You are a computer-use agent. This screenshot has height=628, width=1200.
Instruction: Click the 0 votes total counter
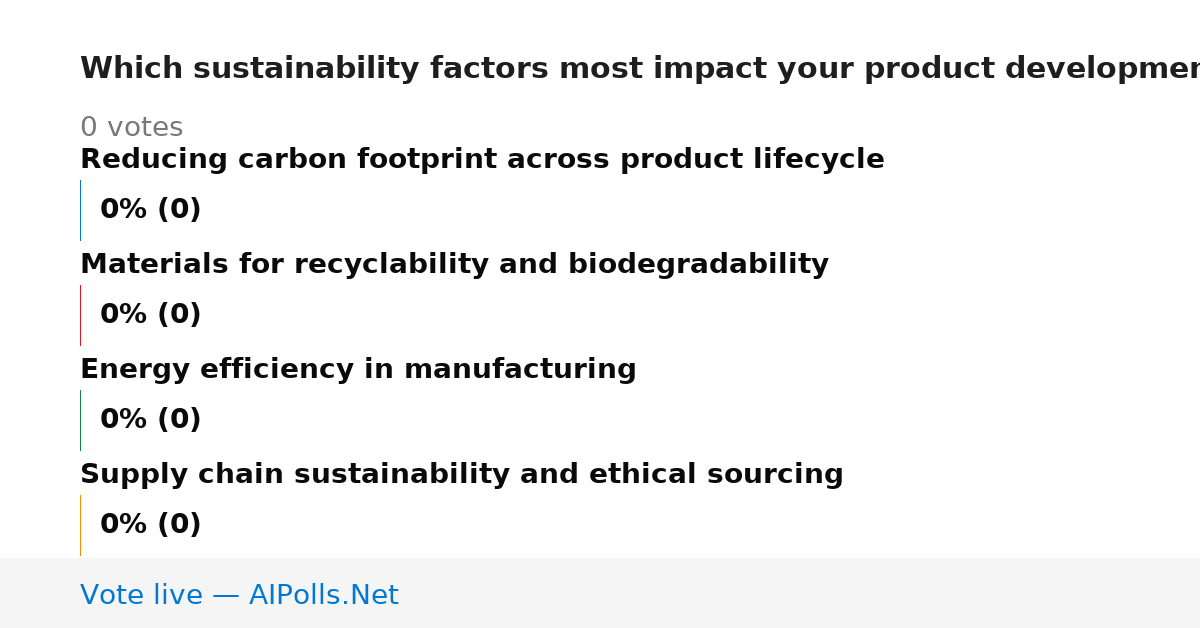[132, 128]
